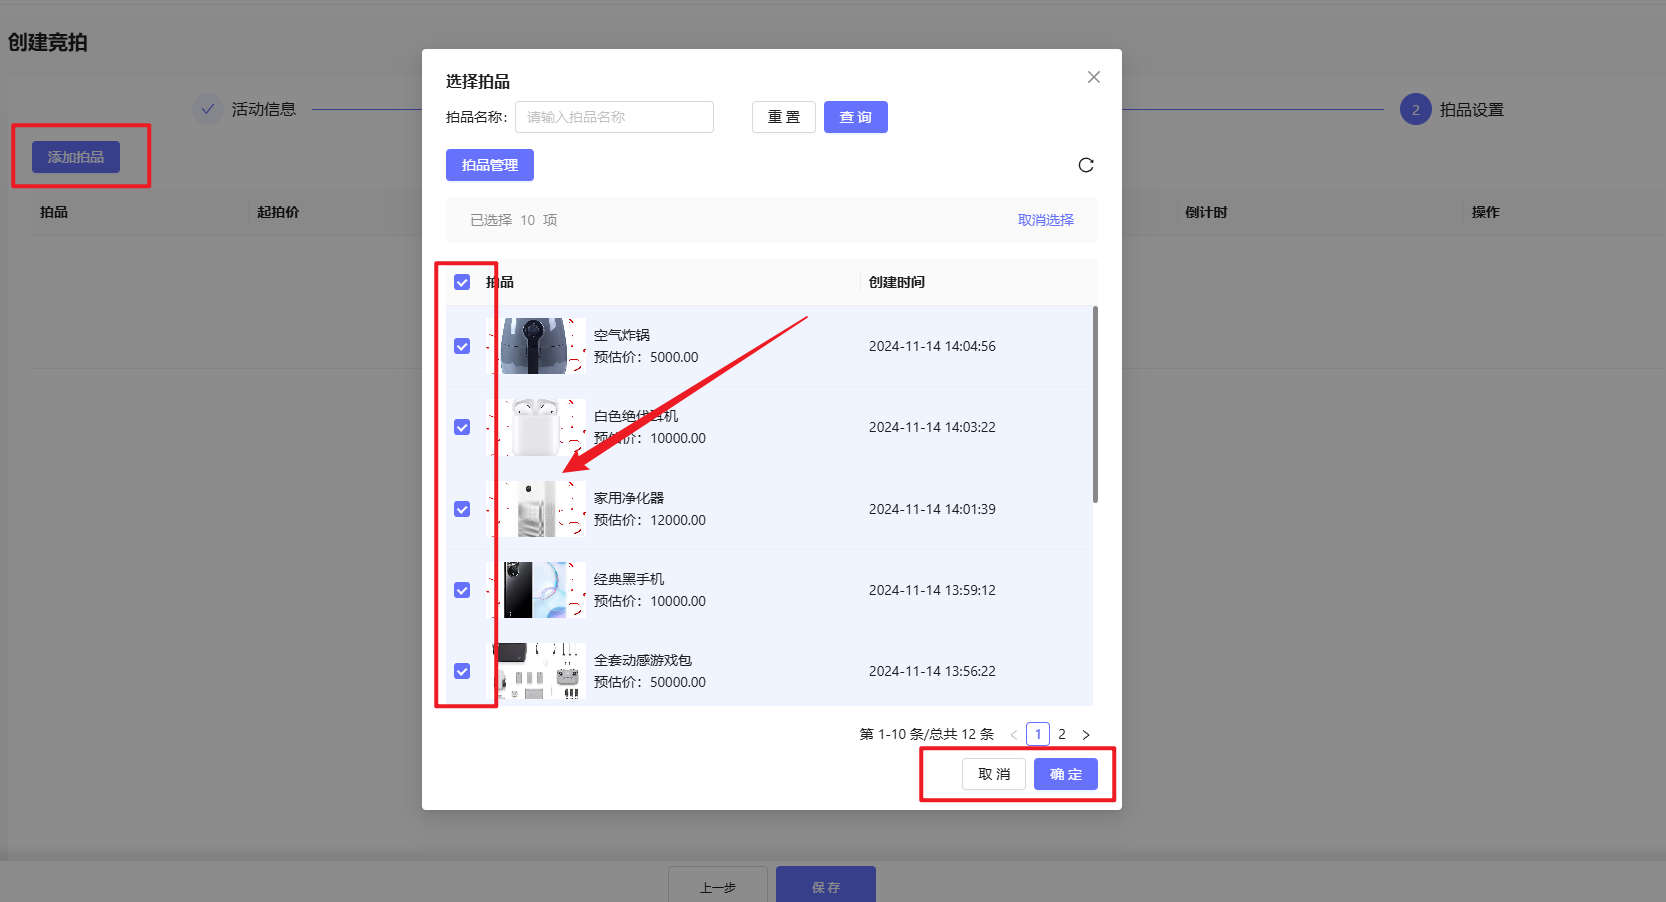Close the 选择拍品 dialog
This screenshot has width=1666, height=902.
pyautogui.click(x=1093, y=77)
